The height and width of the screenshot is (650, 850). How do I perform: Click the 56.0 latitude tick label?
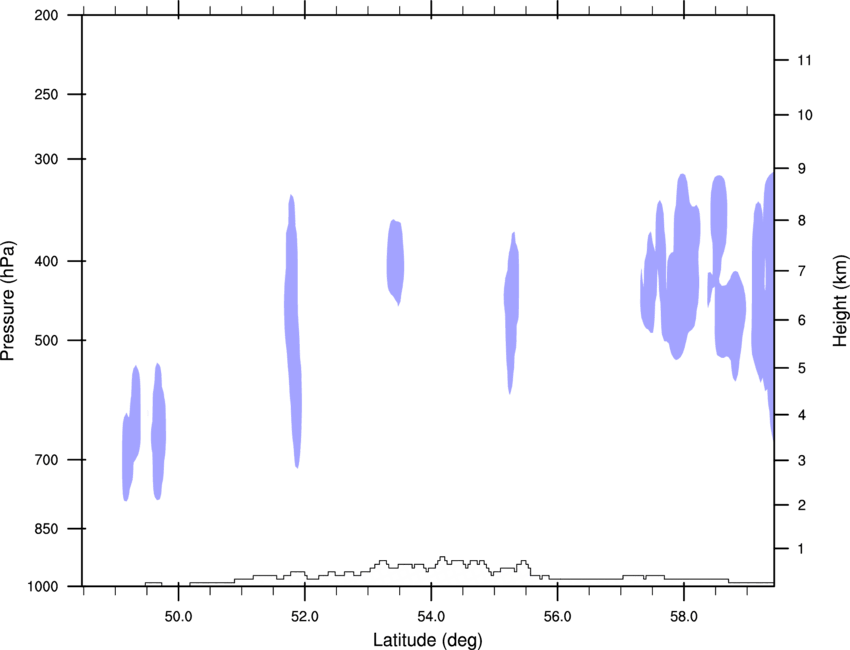coord(557,617)
